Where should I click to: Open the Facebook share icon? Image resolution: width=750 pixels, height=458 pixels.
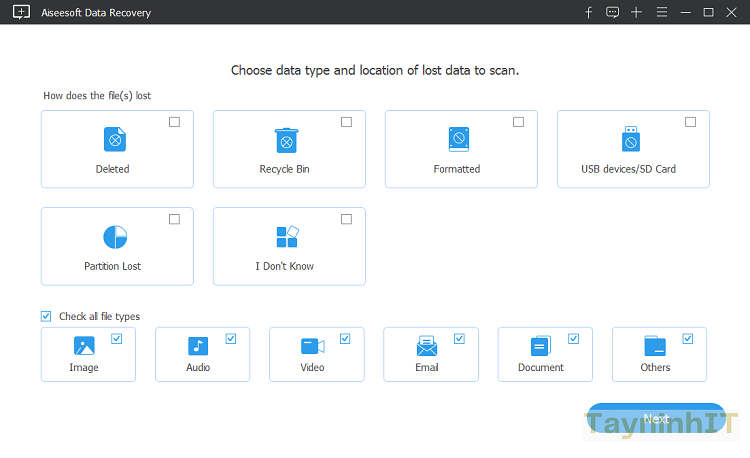click(x=588, y=12)
